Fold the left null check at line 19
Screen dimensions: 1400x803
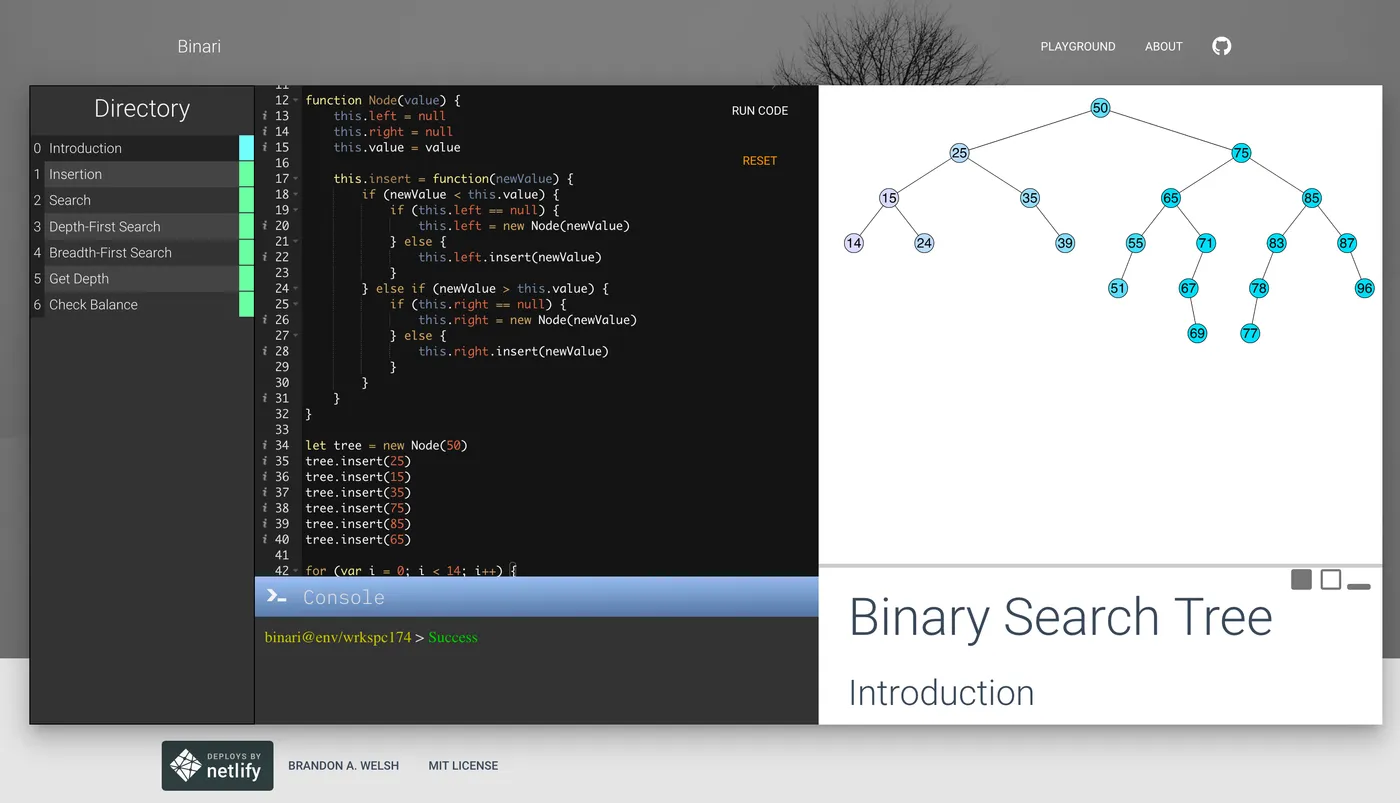point(296,210)
